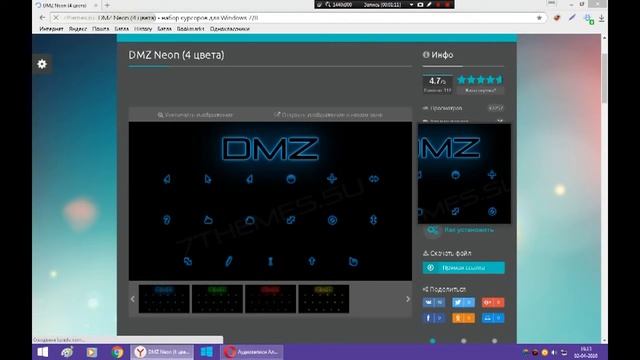Click the taskbar clock and date

pyautogui.click(x=586, y=352)
